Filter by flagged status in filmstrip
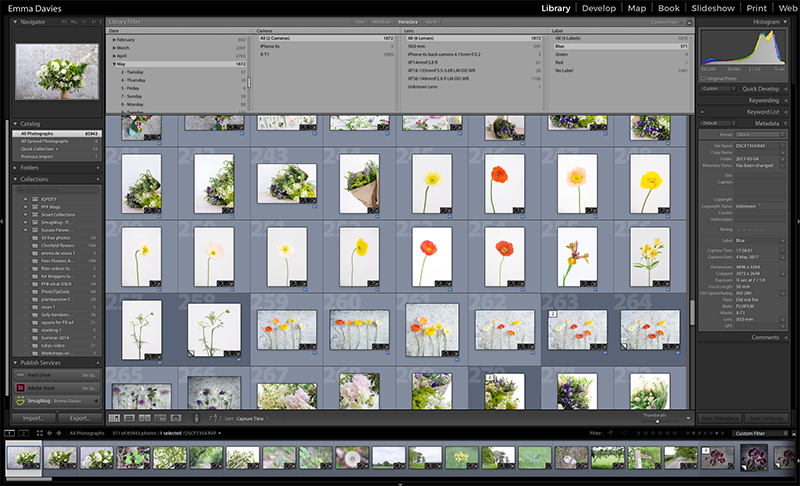The height and width of the screenshot is (486, 800). 610,433
